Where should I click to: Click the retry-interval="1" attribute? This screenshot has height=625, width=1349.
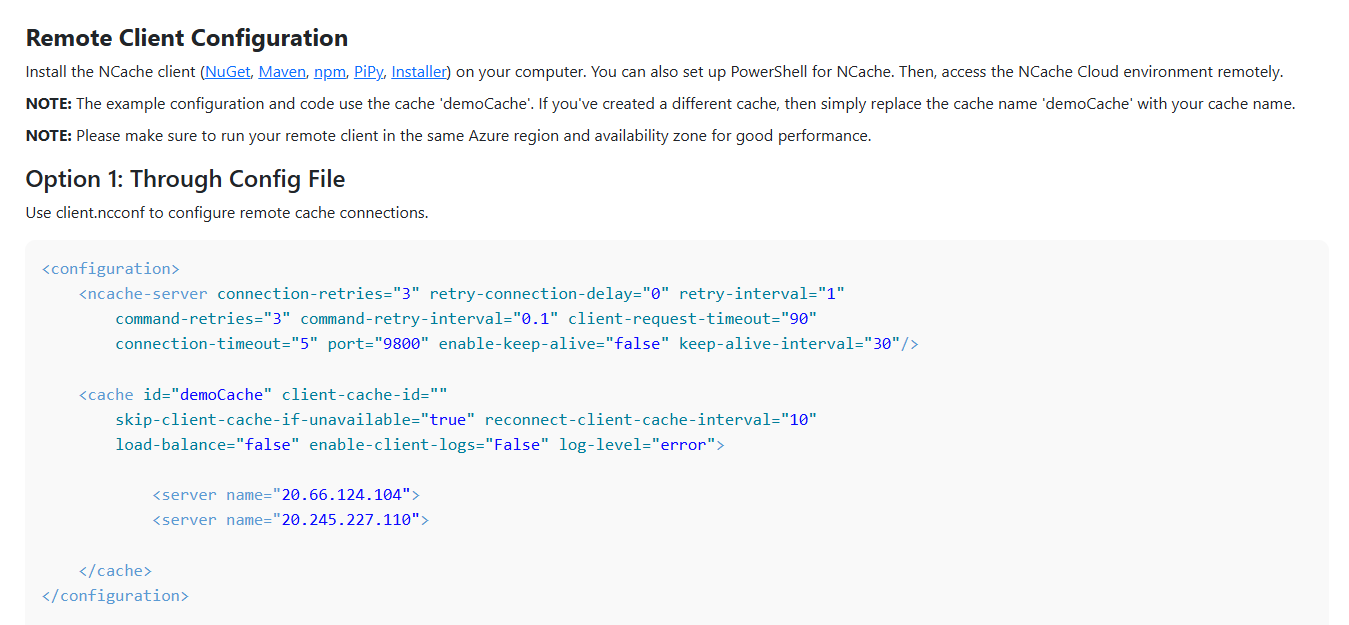tap(762, 293)
